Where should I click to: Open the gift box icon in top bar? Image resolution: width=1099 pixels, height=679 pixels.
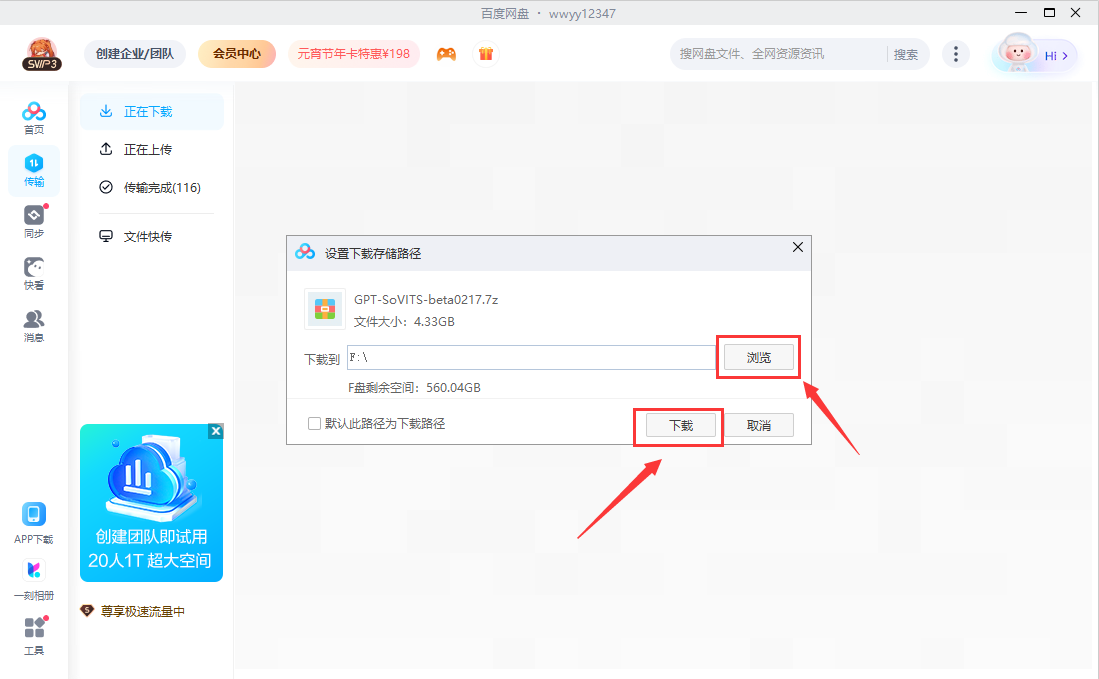tap(486, 54)
